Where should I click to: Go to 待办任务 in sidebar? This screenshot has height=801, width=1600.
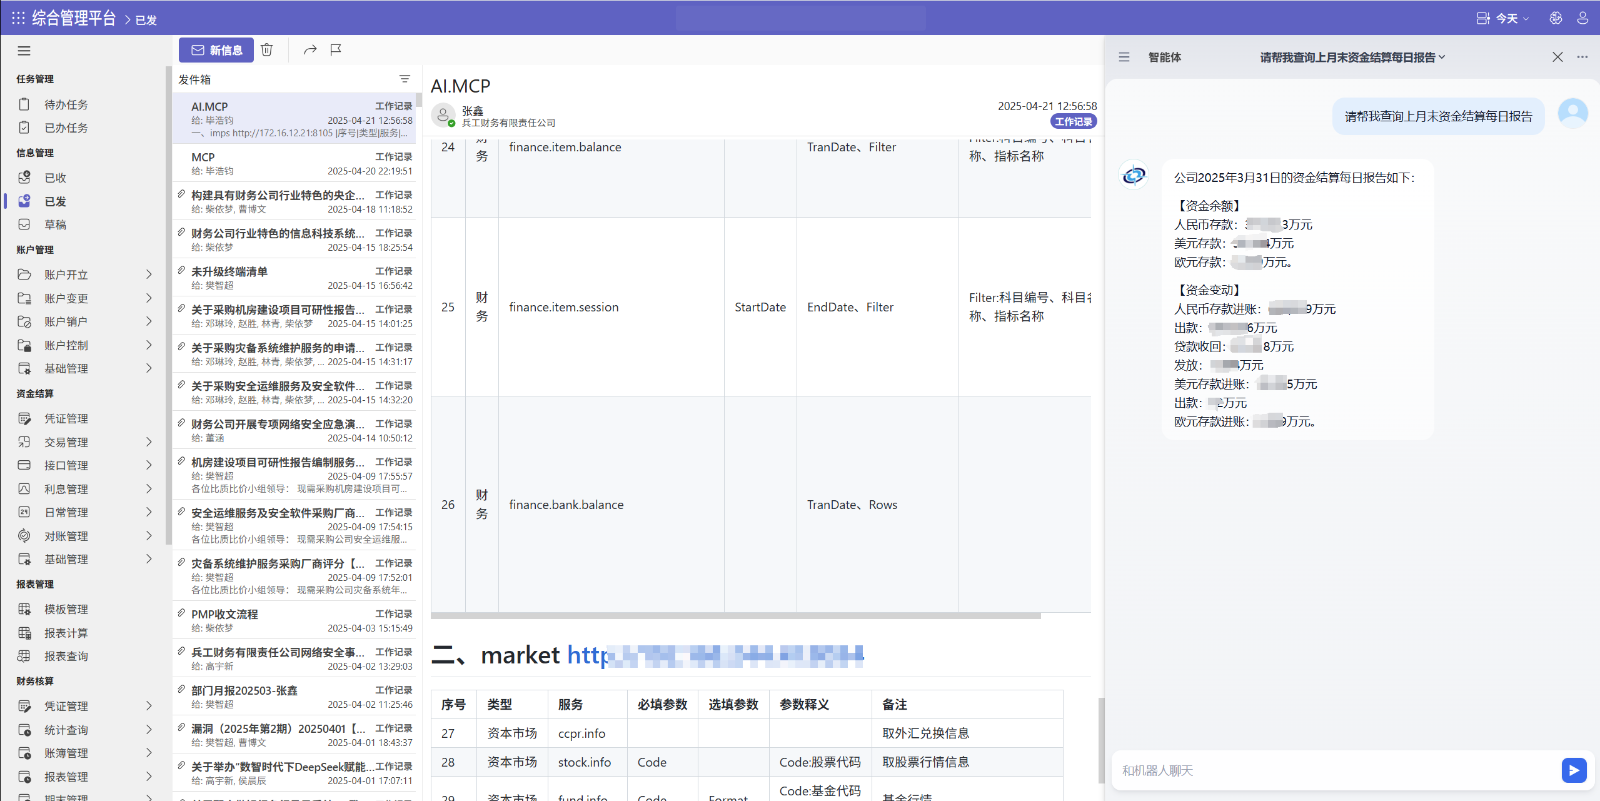pos(66,104)
